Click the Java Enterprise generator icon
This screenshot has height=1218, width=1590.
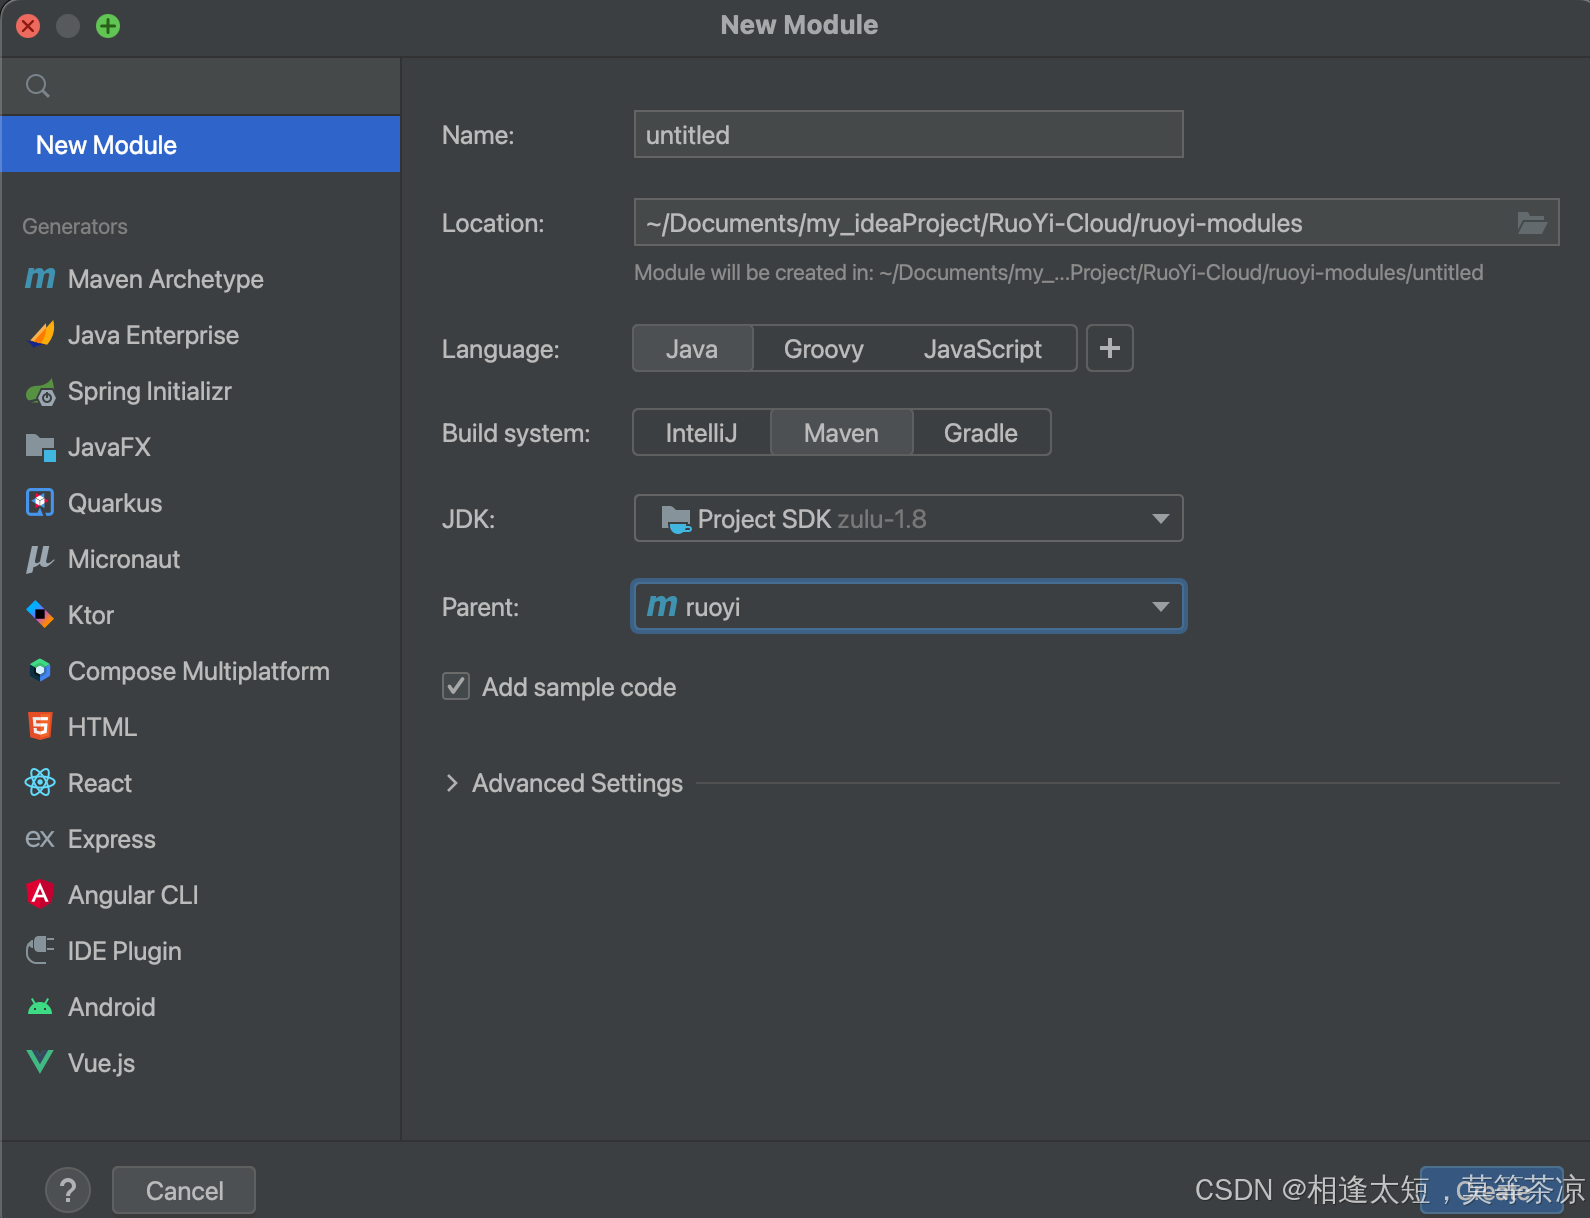(41, 334)
